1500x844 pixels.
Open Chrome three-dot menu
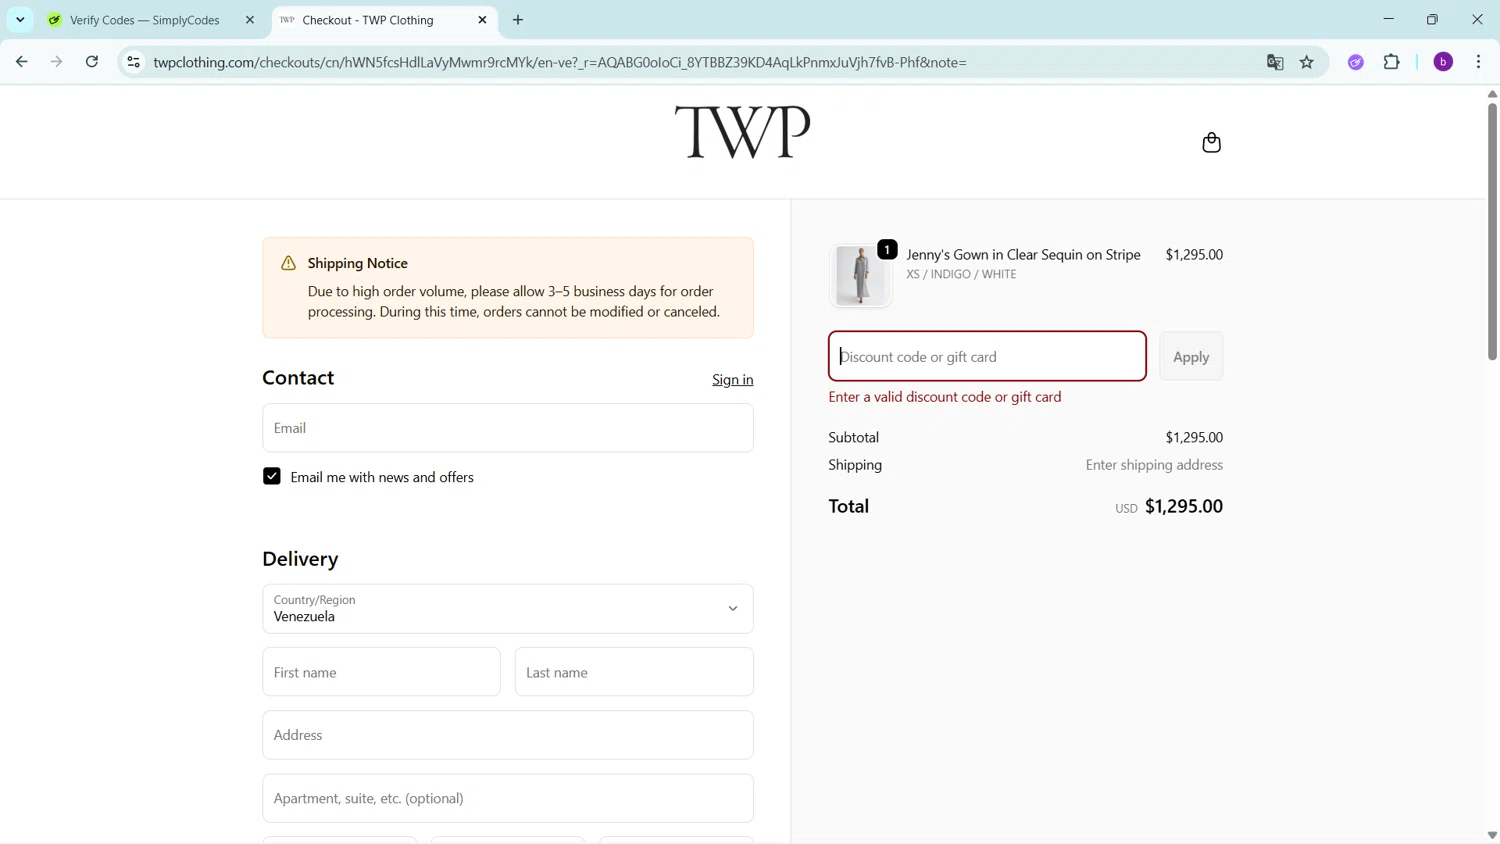pyautogui.click(x=1479, y=62)
